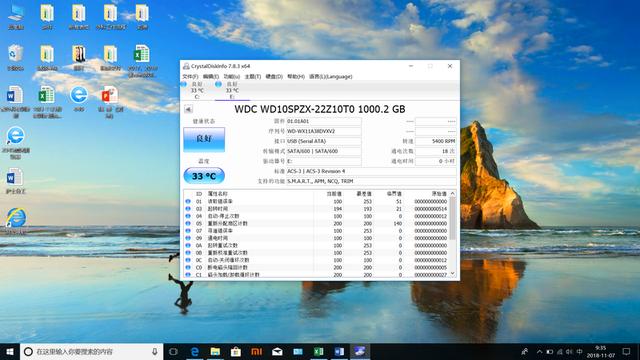Open 功能(u) menu
Viewport: 640px width, 360px height.
coord(231,76)
